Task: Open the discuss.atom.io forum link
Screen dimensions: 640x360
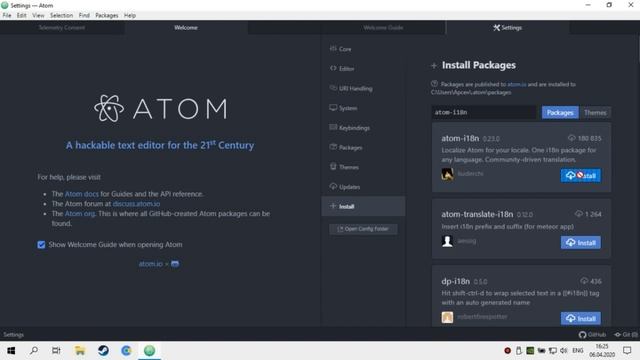Action: [136, 204]
